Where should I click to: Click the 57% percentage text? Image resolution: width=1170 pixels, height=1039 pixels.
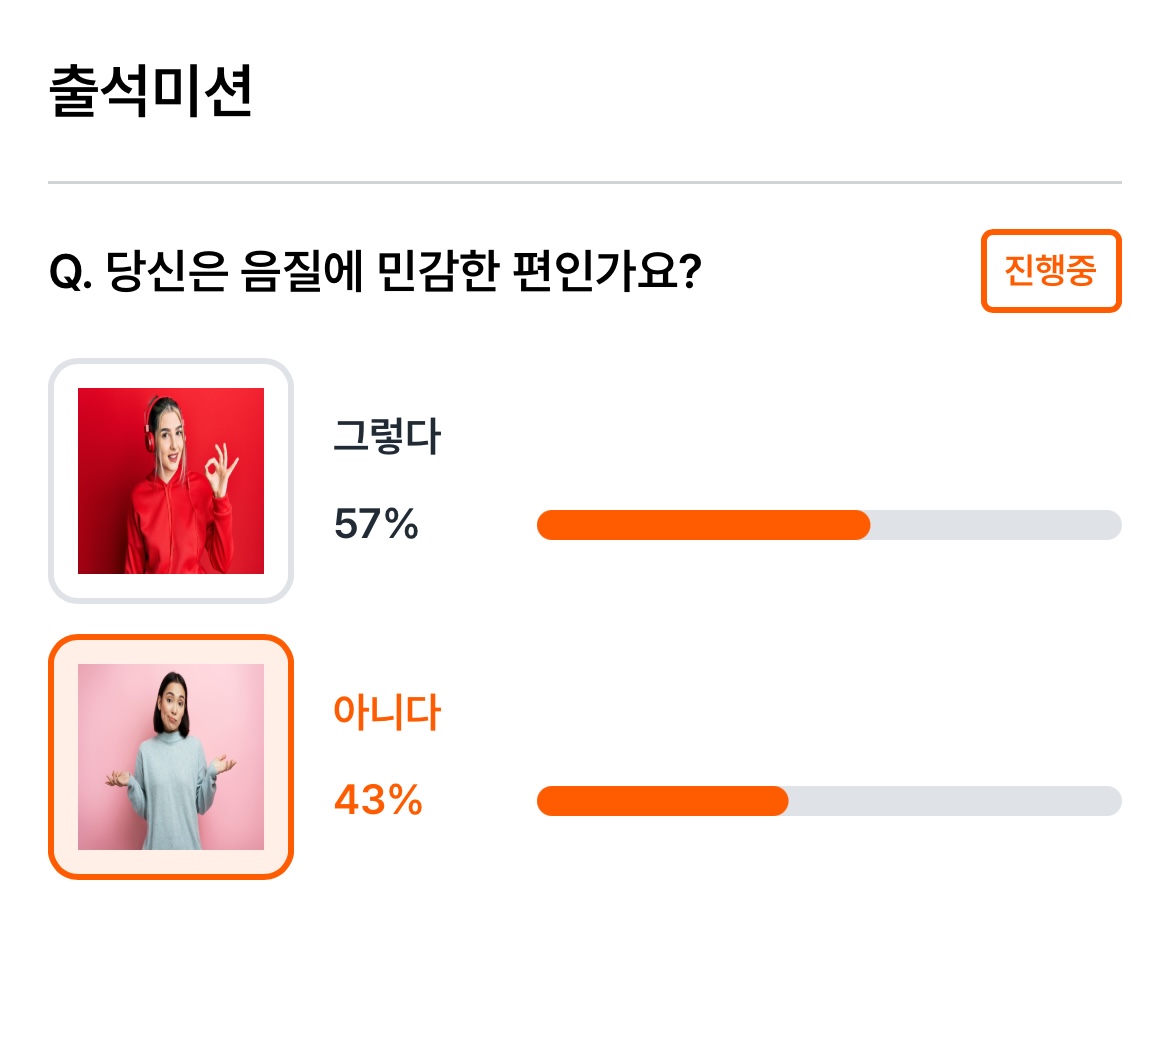click(x=376, y=524)
